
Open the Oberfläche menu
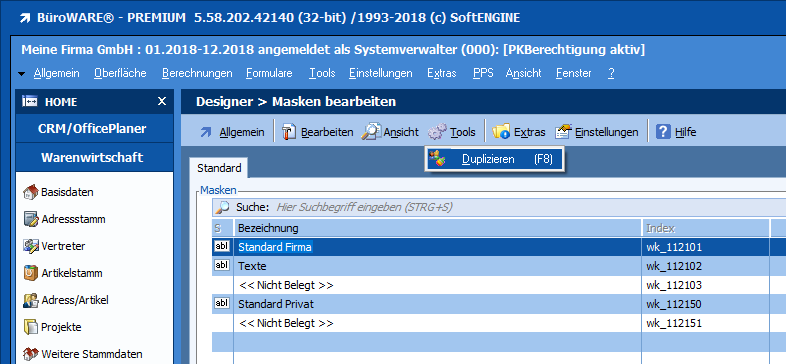pos(120,73)
